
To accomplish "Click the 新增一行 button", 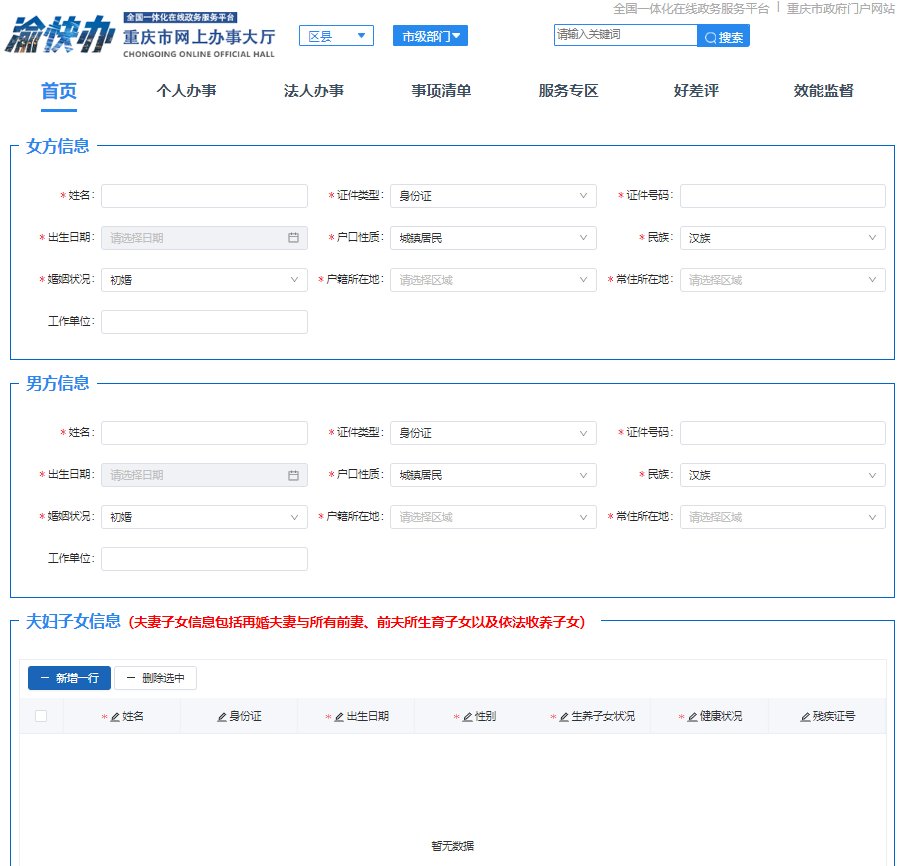I will [x=69, y=678].
